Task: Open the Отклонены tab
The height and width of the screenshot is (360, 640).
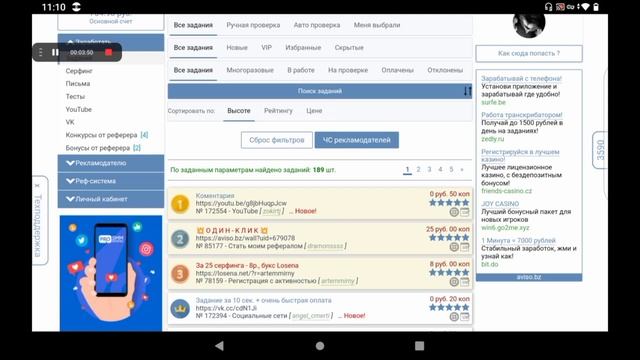Action: 445,70
